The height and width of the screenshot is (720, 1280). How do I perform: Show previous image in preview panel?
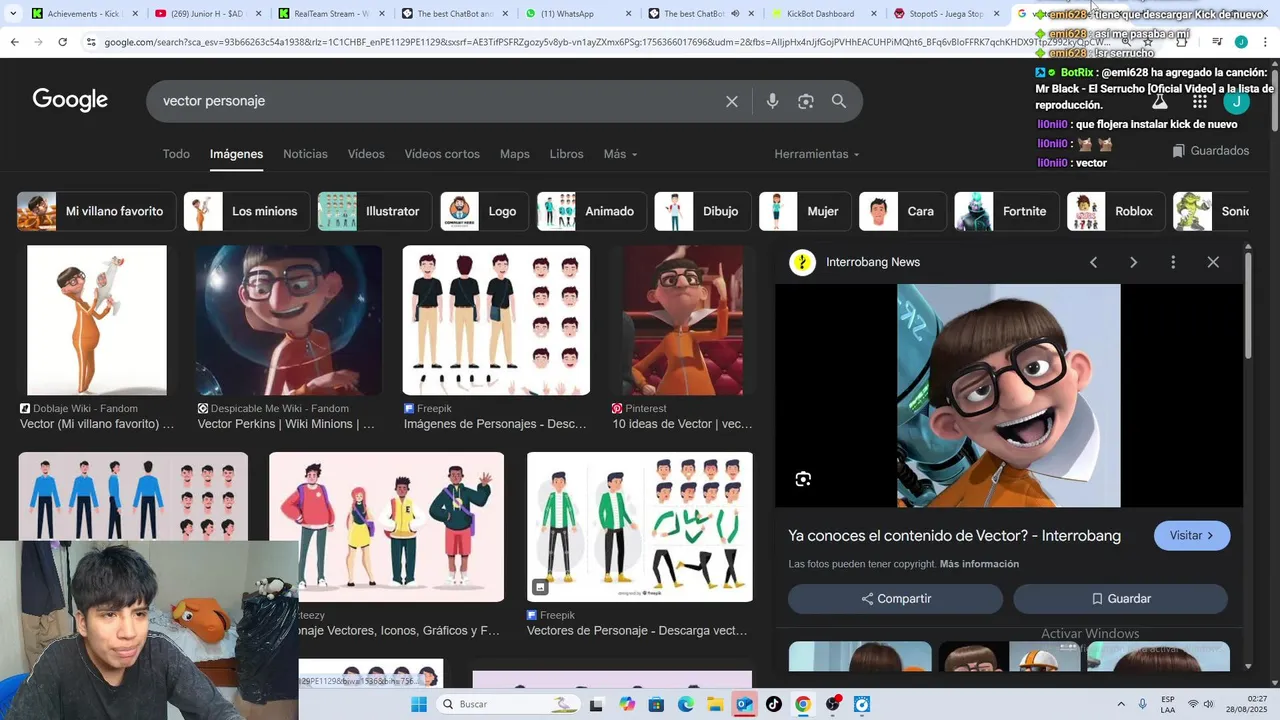1093,262
